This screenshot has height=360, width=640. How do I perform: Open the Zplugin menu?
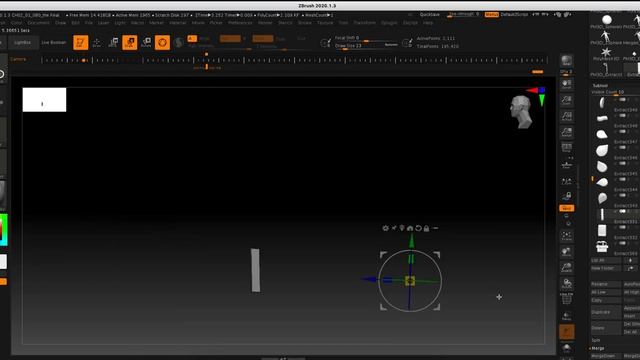tap(389, 23)
